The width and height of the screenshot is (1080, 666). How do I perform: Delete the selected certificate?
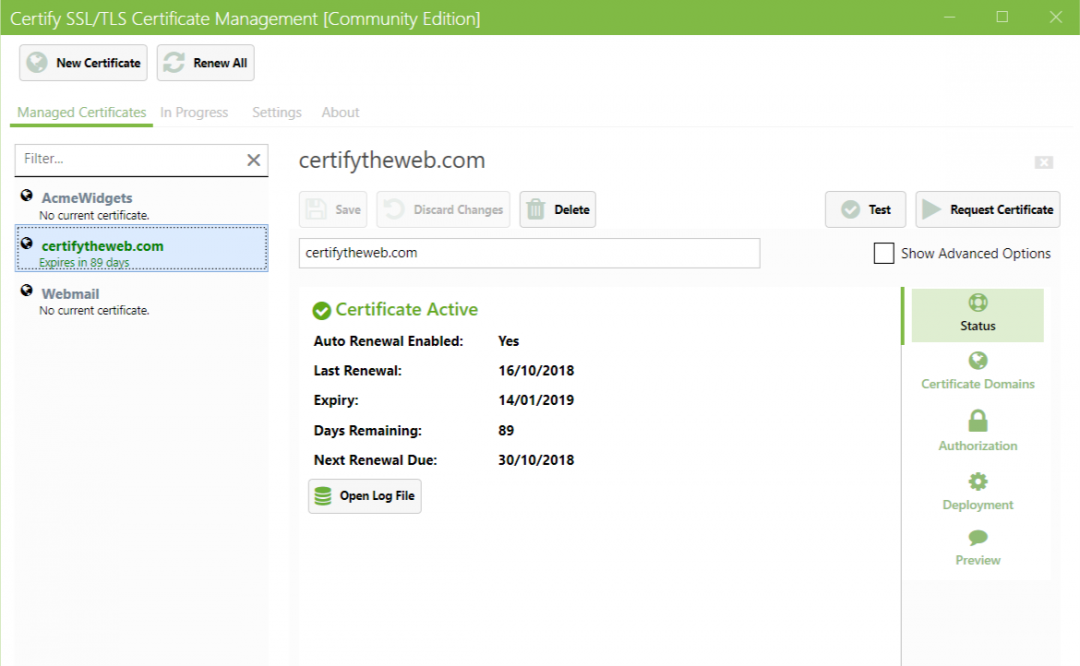pos(558,209)
